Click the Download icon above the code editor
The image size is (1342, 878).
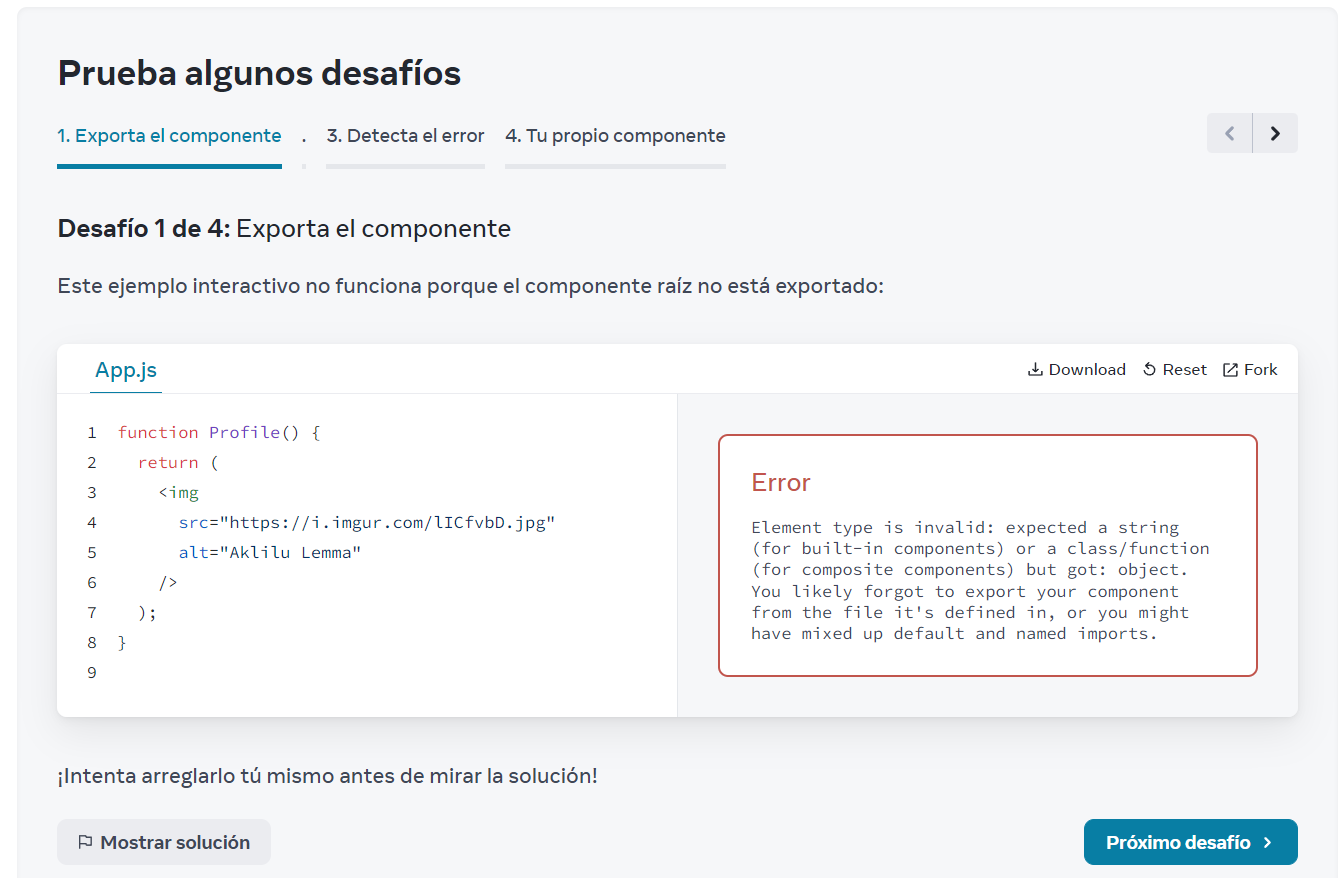pos(1034,369)
